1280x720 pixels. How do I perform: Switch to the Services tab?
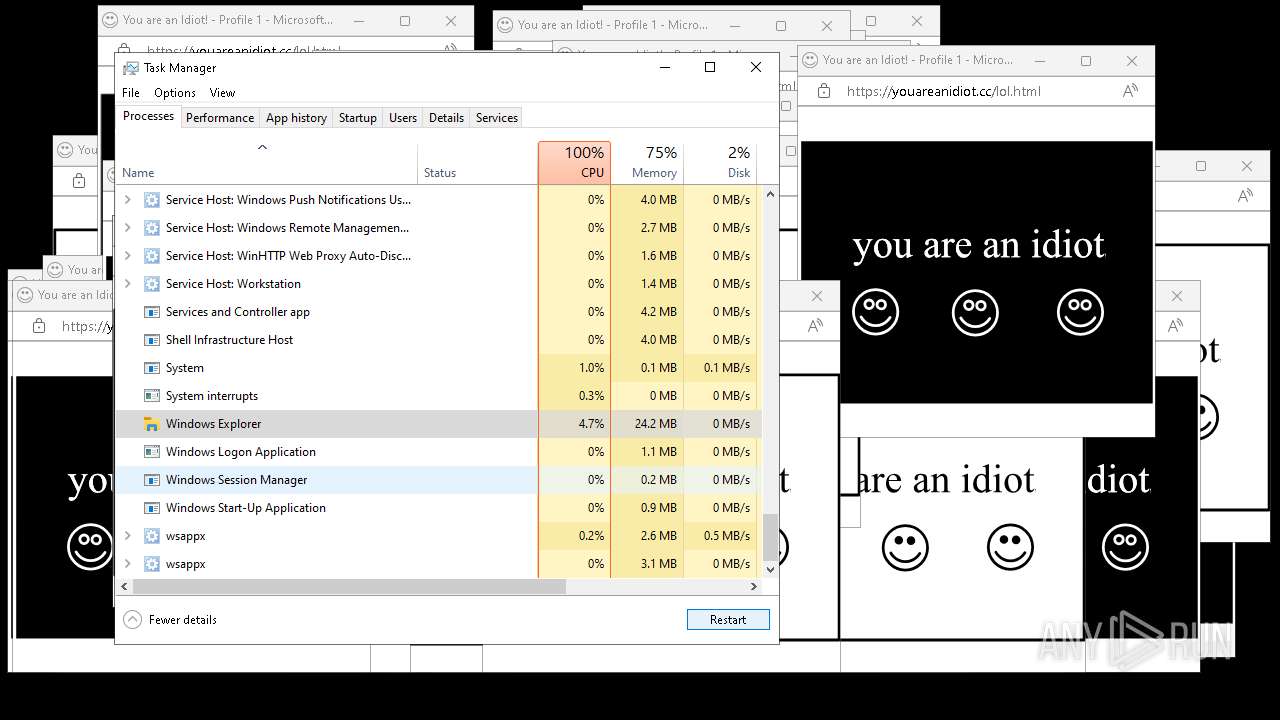[497, 118]
